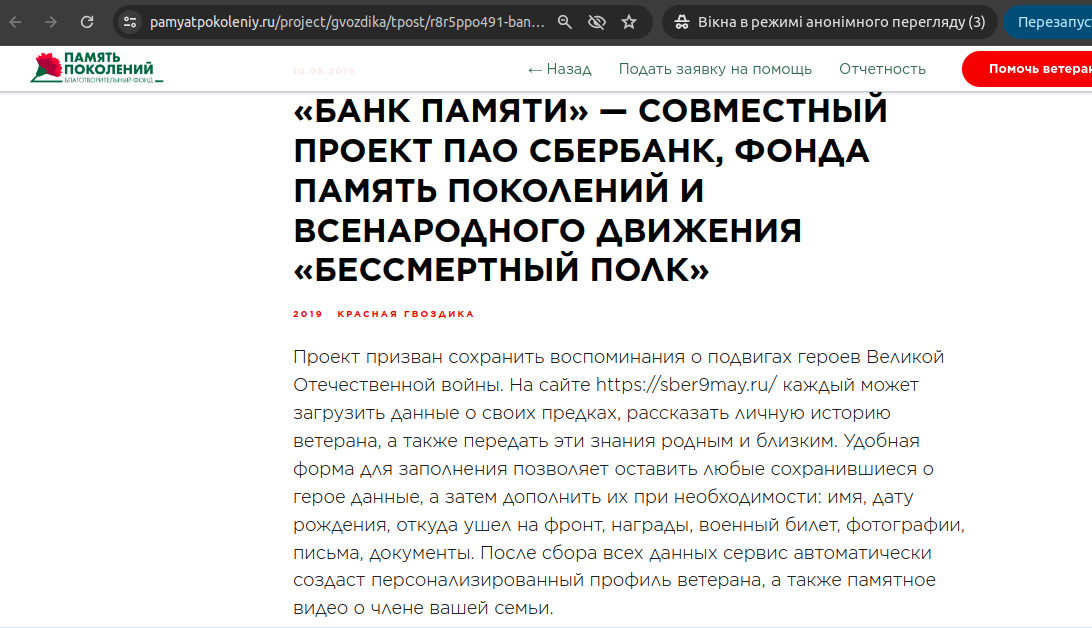This screenshot has width=1092, height=628.
Task: Click the browser forward arrow
Action: coord(51,22)
